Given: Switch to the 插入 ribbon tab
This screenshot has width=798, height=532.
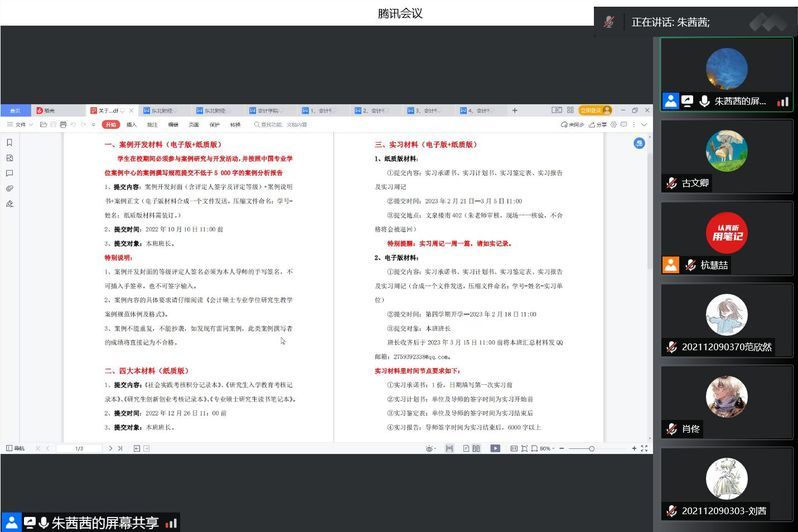Looking at the screenshot, I should [131, 125].
